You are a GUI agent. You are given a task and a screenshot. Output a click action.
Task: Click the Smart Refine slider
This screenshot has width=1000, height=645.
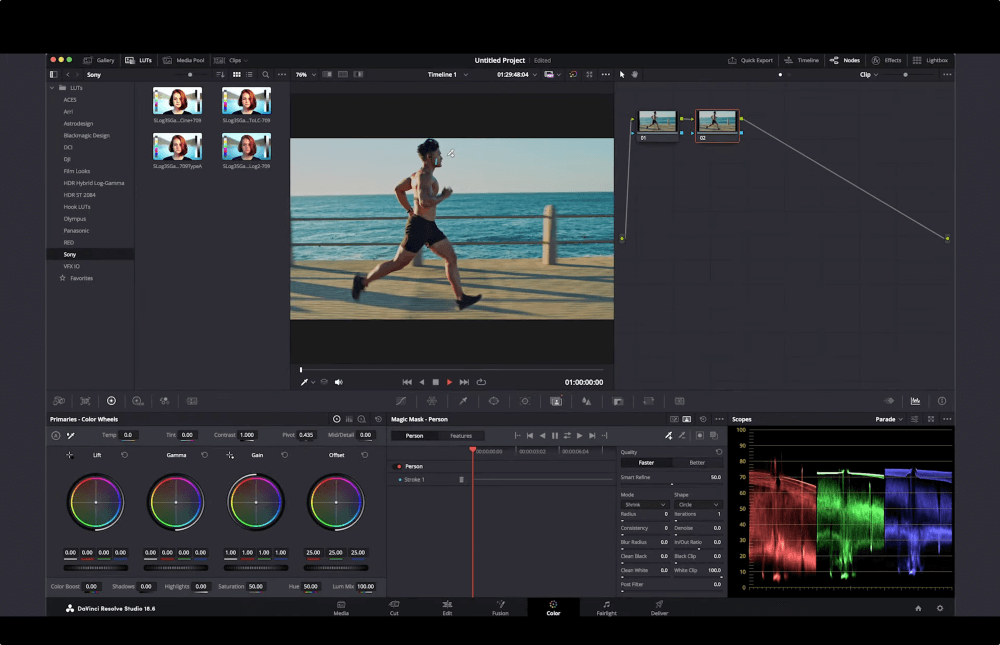pyautogui.click(x=671, y=484)
